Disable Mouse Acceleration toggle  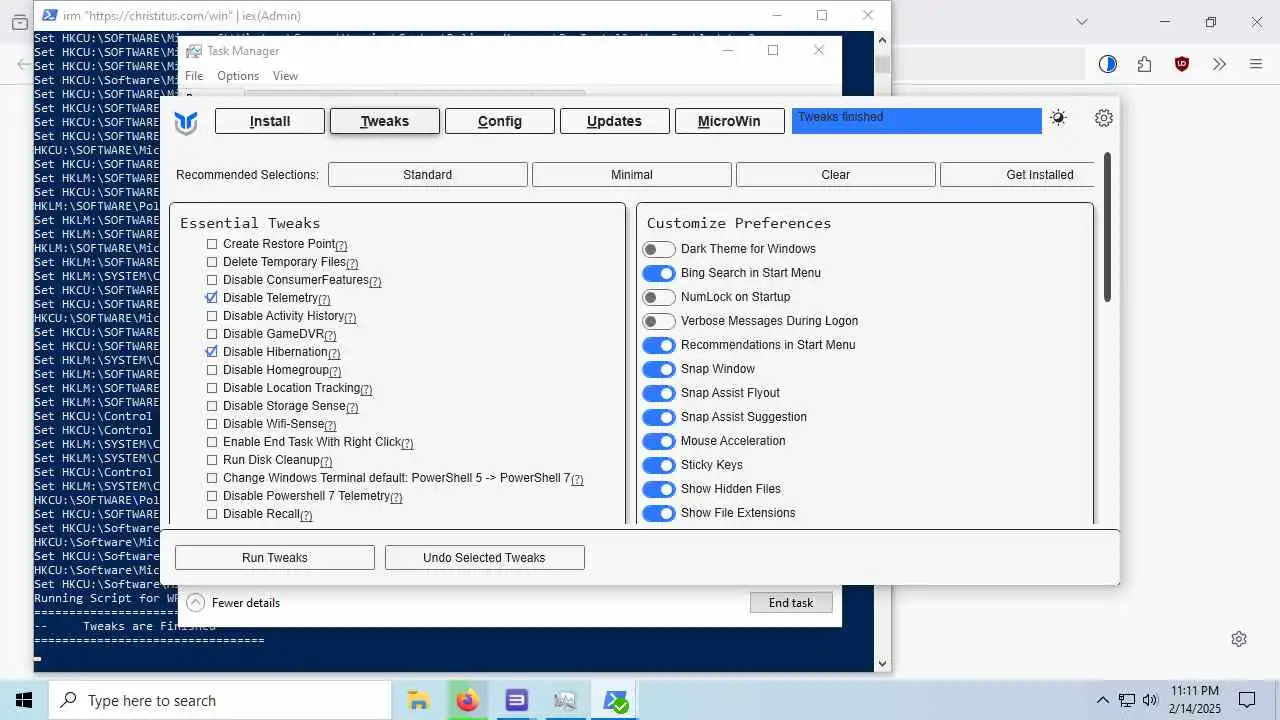(x=659, y=441)
